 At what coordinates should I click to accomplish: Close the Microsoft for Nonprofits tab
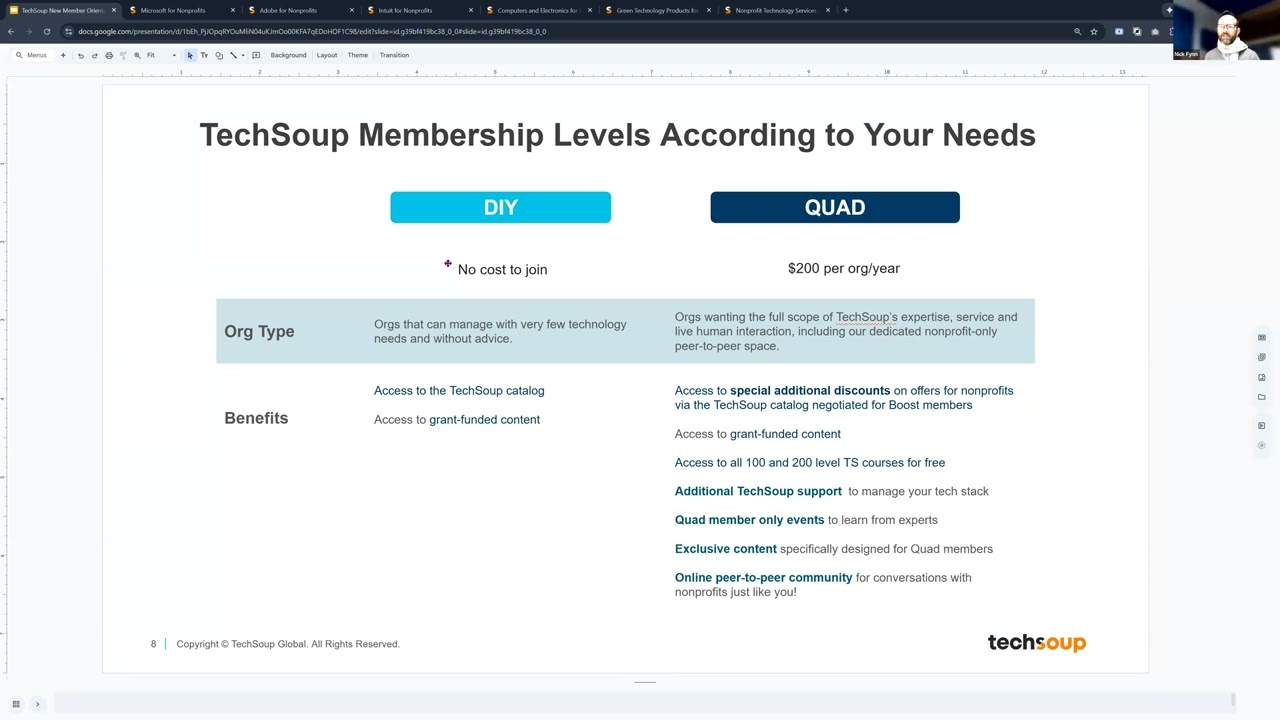coord(233,10)
